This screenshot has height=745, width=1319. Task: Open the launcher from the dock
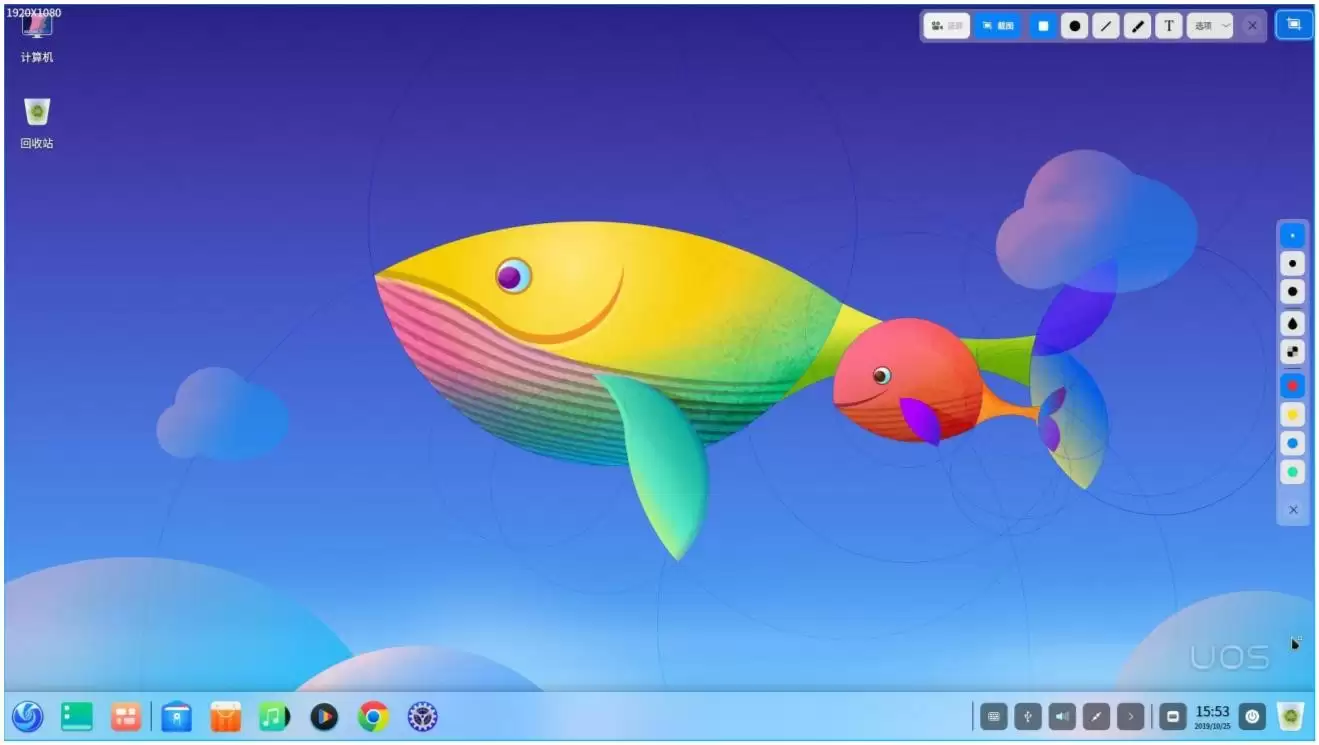click(x=27, y=716)
